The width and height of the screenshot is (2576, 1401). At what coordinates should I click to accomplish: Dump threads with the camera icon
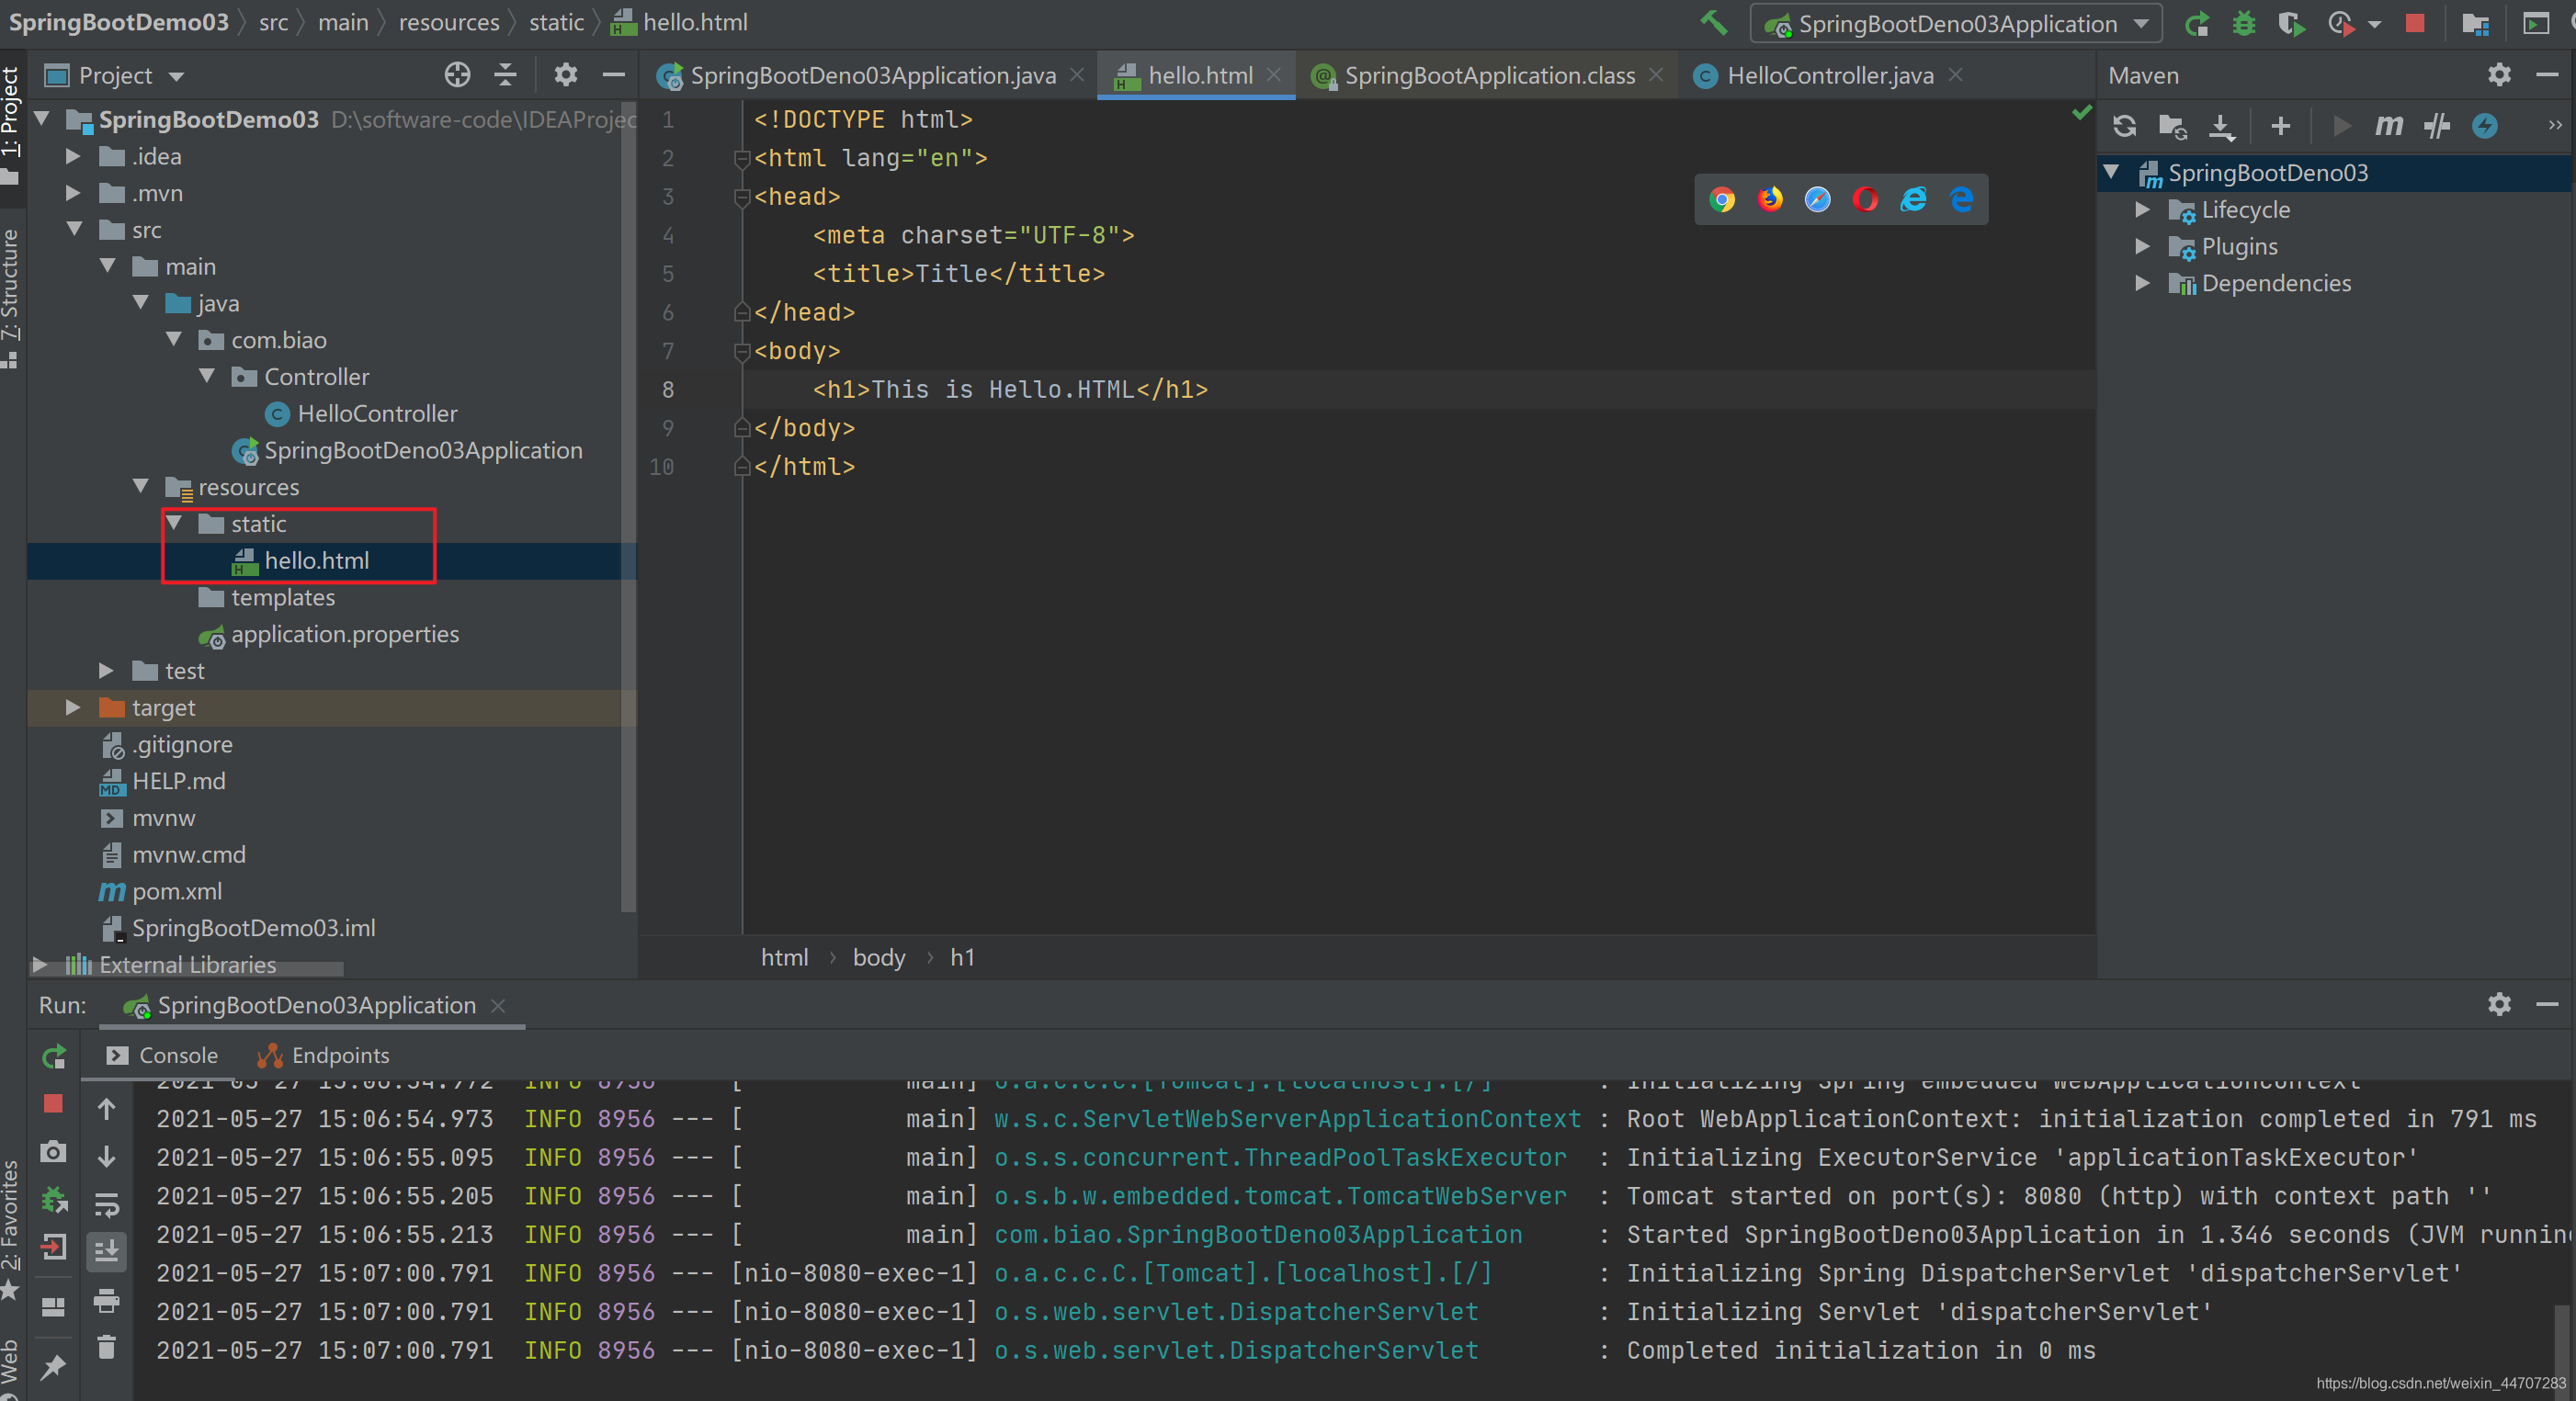pyautogui.click(x=54, y=1152)
